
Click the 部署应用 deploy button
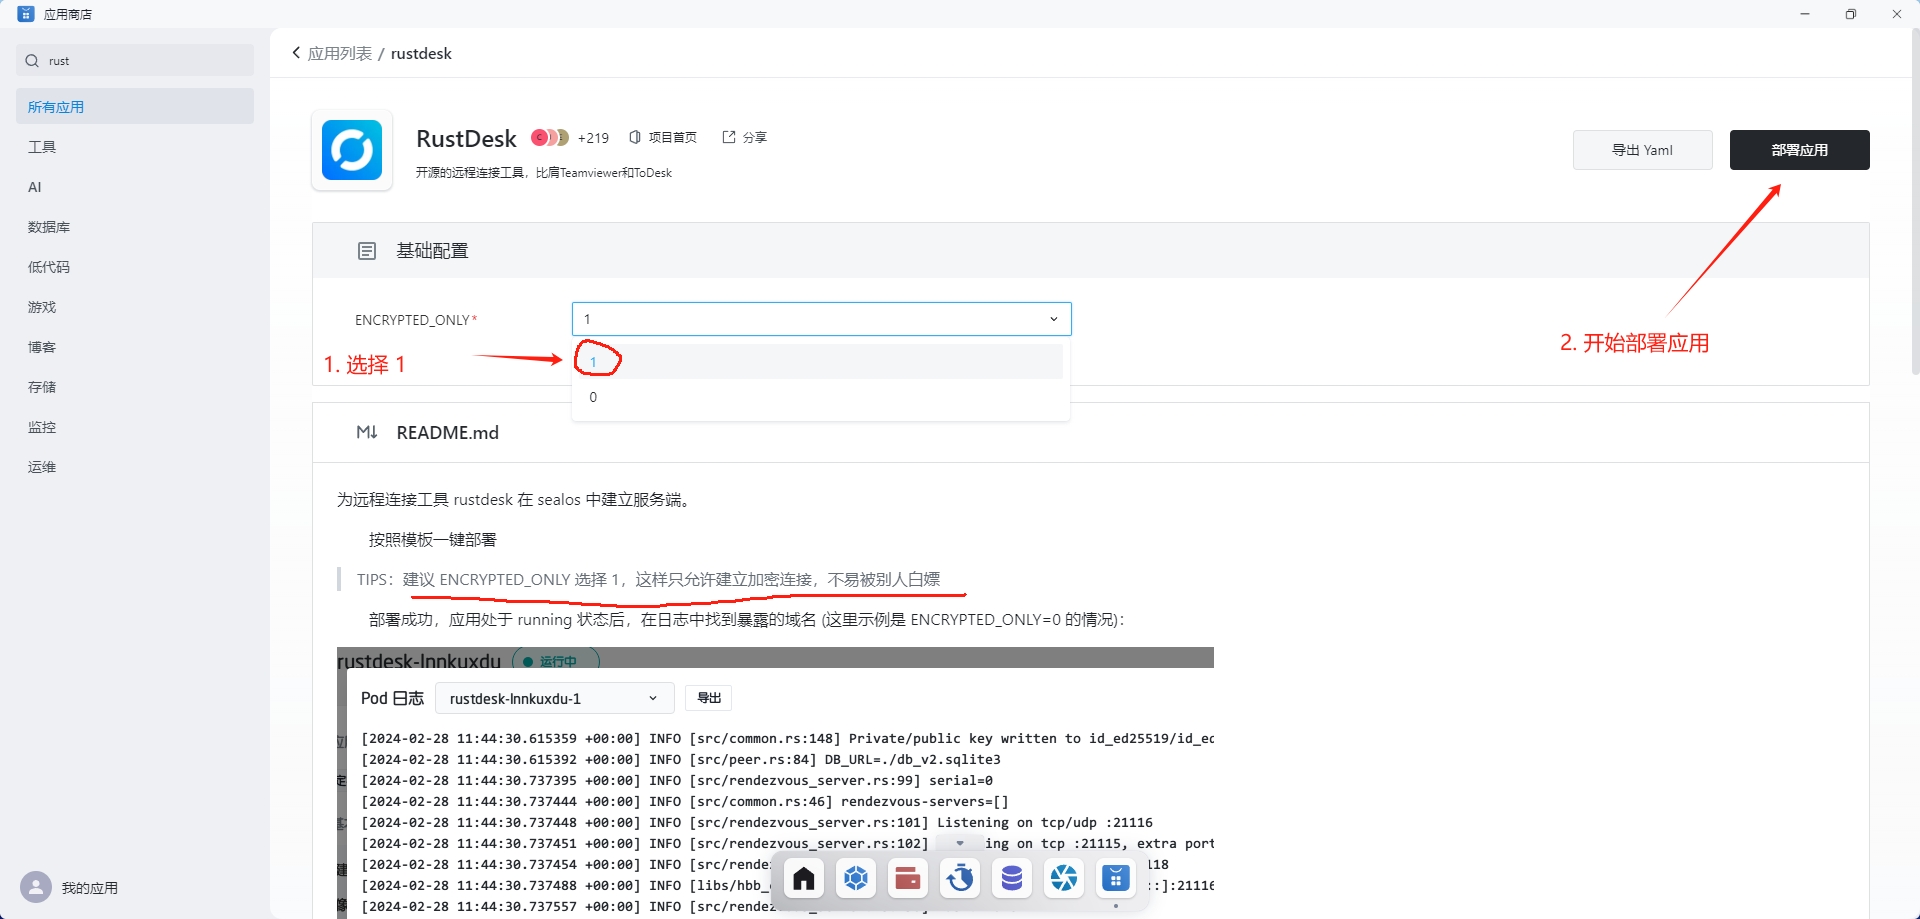1799,150
